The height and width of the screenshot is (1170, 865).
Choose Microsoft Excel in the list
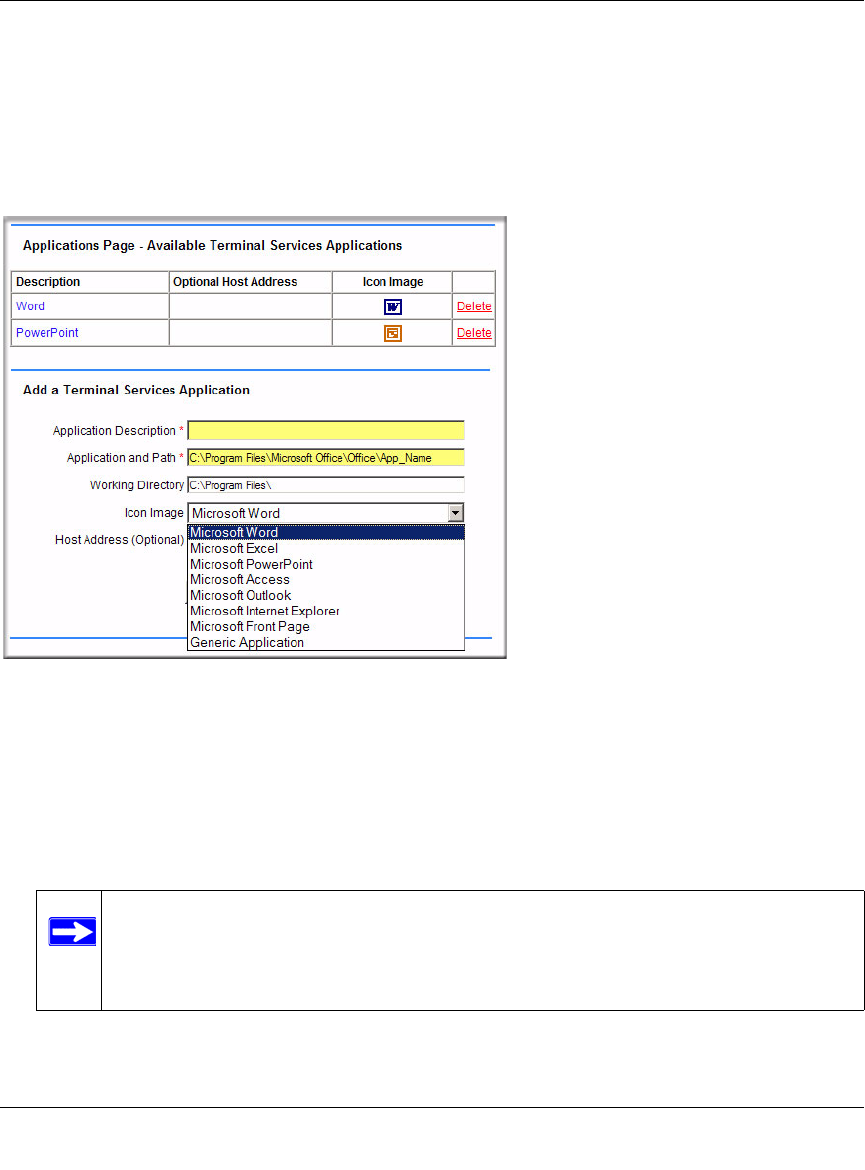click(325, 548)
